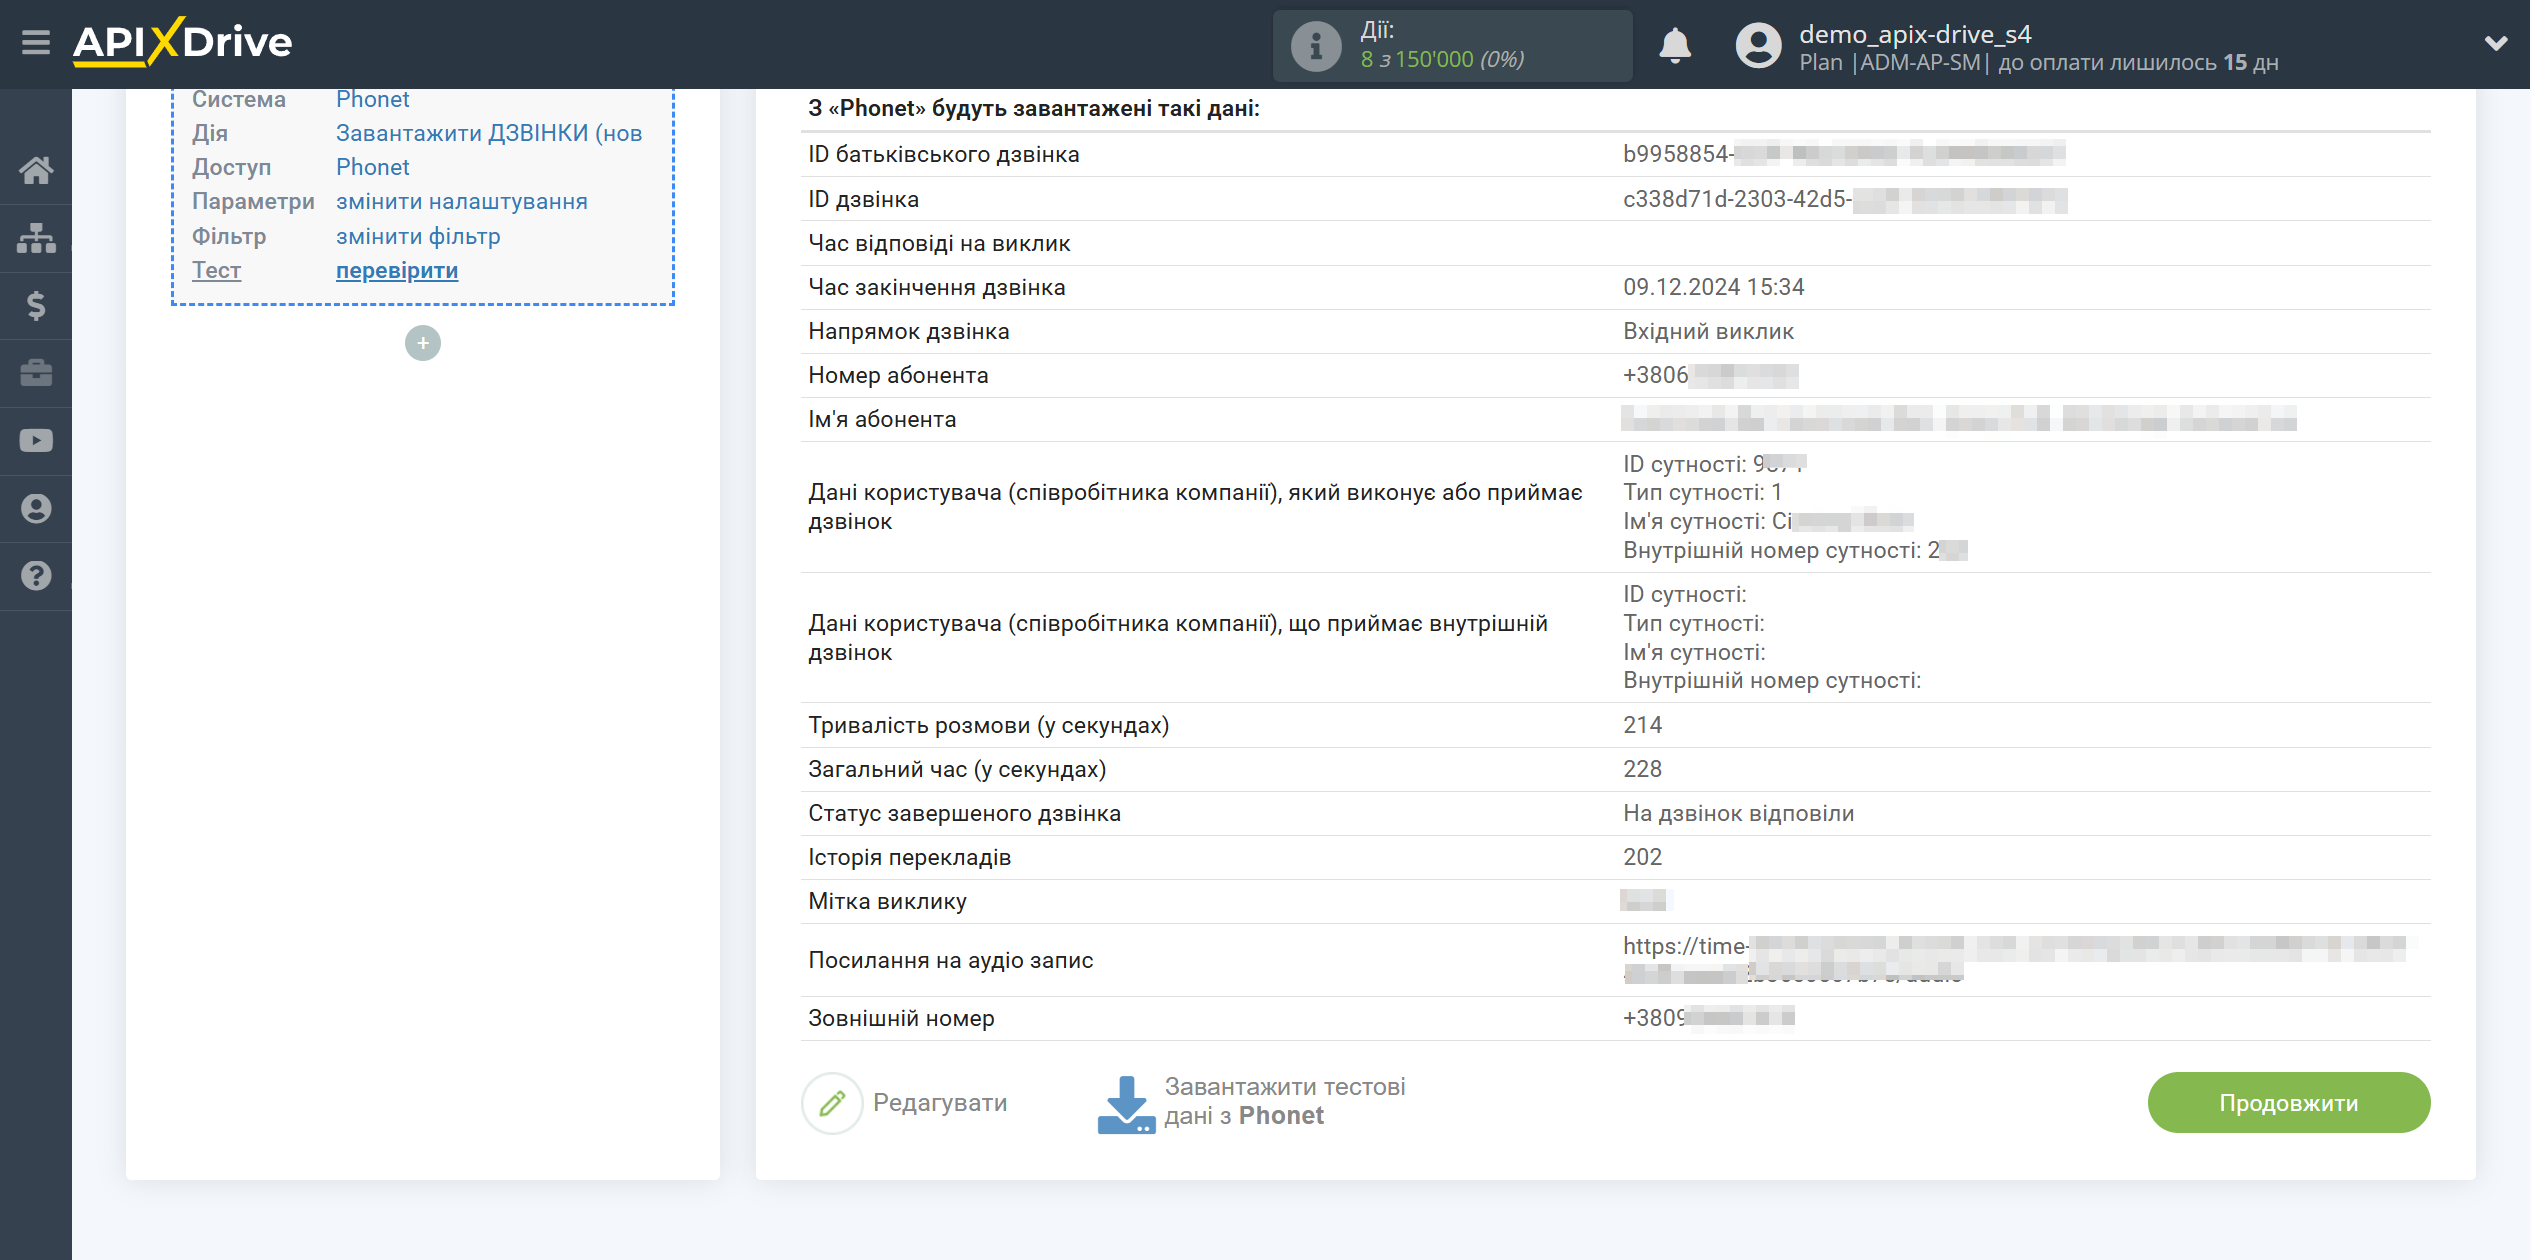Screen dimensions: 2532x1260
Task: Click the 'demo_apix-drive_s4' username
Action: point(1915,34)
